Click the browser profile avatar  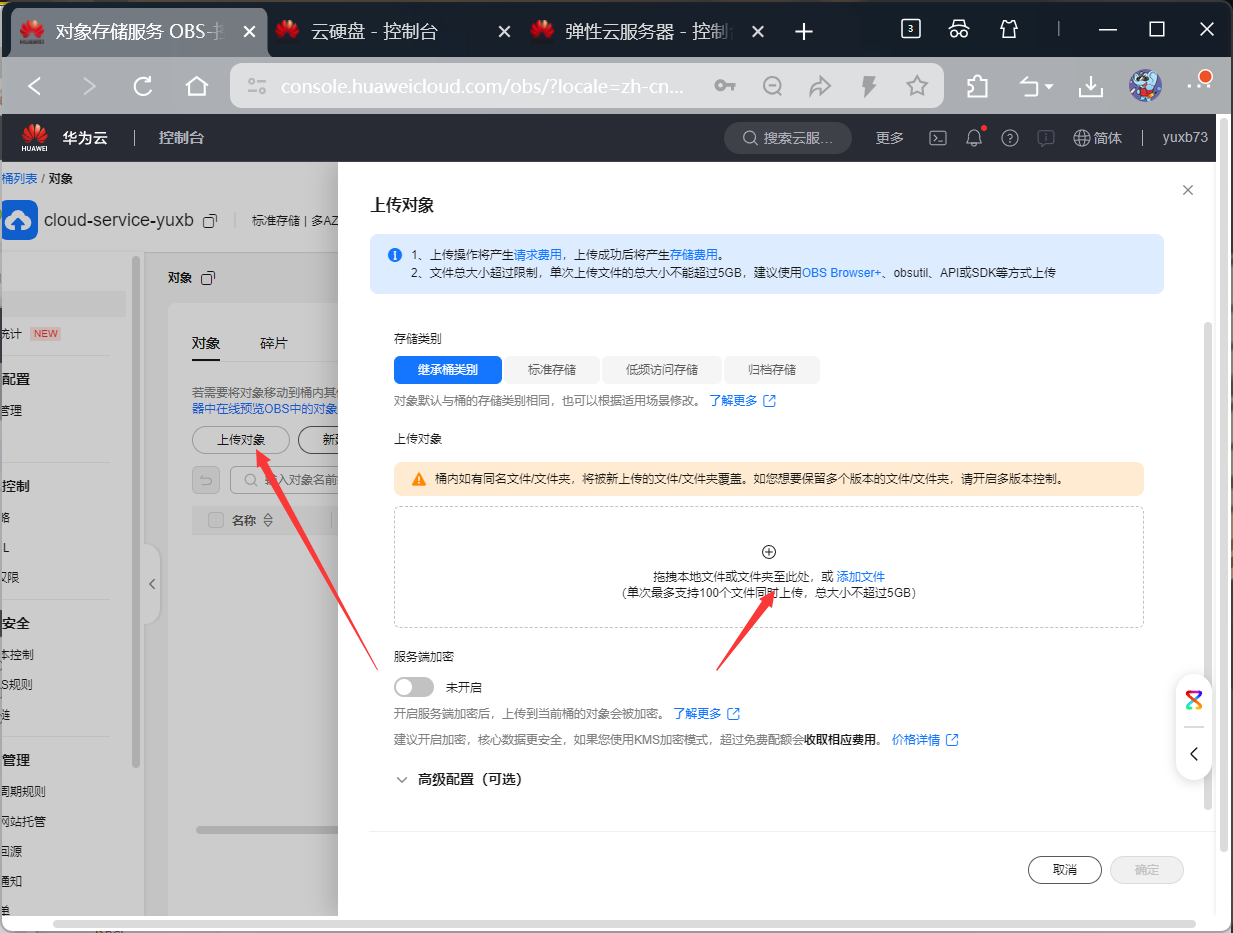(x=1146, y=86)
